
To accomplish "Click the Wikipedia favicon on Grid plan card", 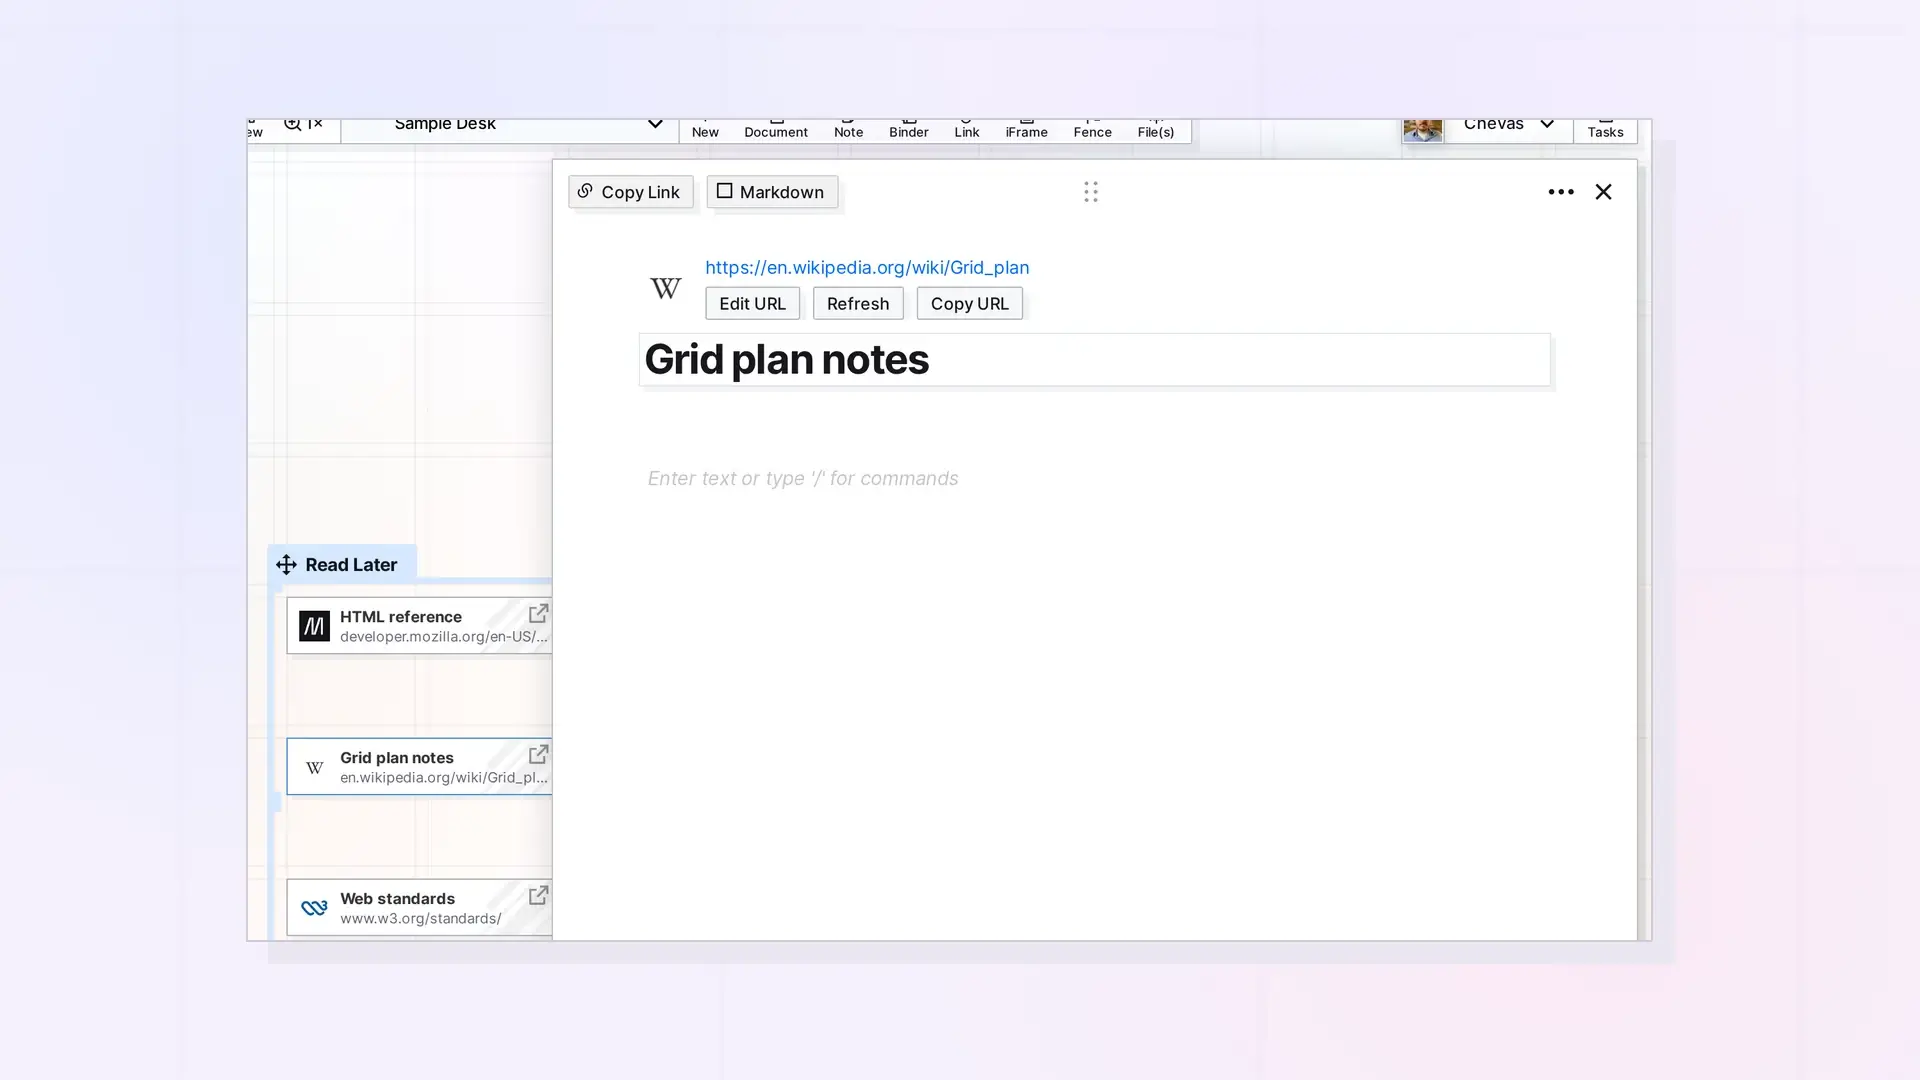I will tap(314, 768).
